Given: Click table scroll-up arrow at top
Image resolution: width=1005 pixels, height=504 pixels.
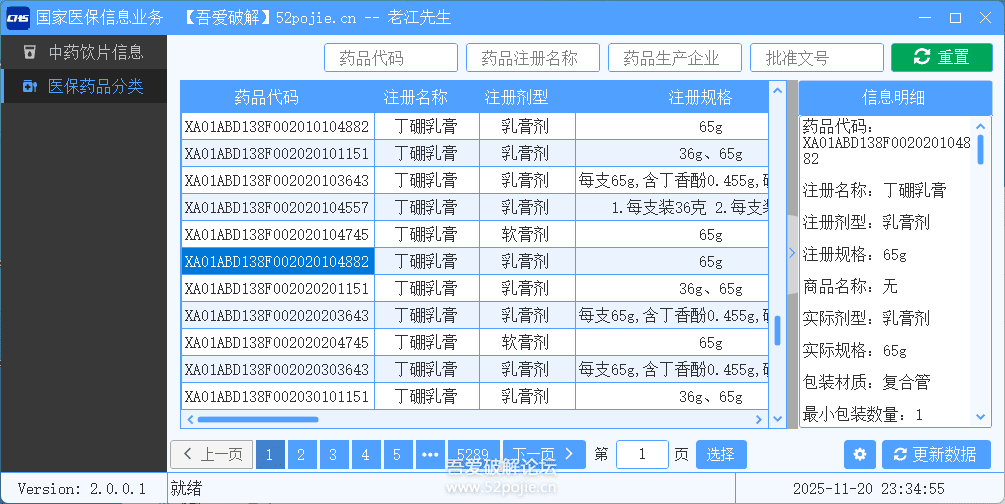Looking at the screenshot, I should tap(777, 90).
